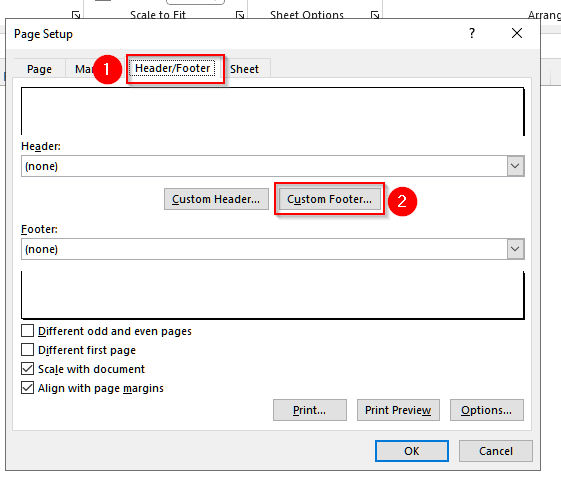The width and height of the screenshot is (561, 482).
Task: Switch to the Header/Footer tab
Action: click(x=172, y=68)
